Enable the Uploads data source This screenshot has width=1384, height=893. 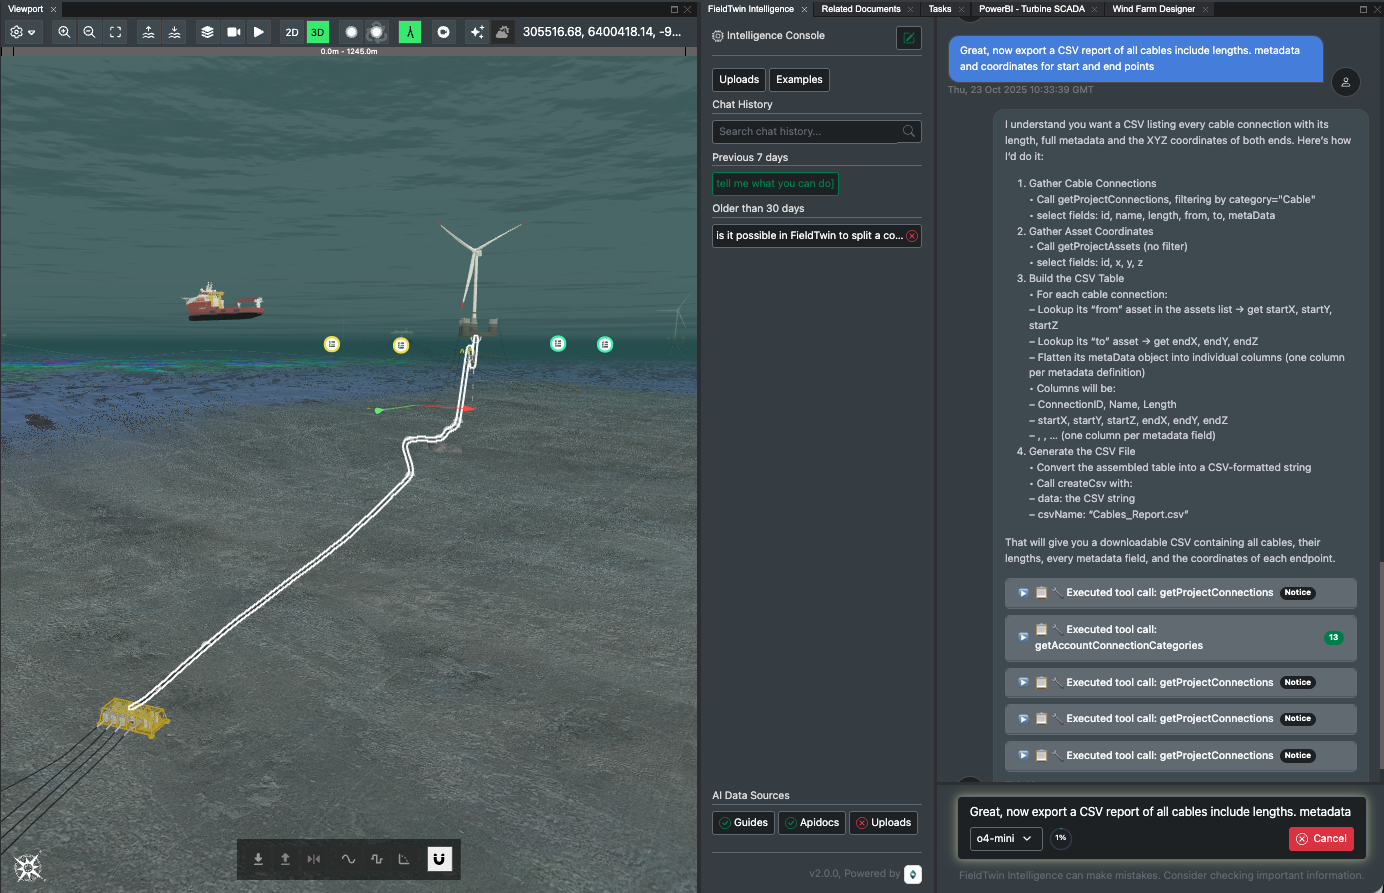(x=883, y=823)
